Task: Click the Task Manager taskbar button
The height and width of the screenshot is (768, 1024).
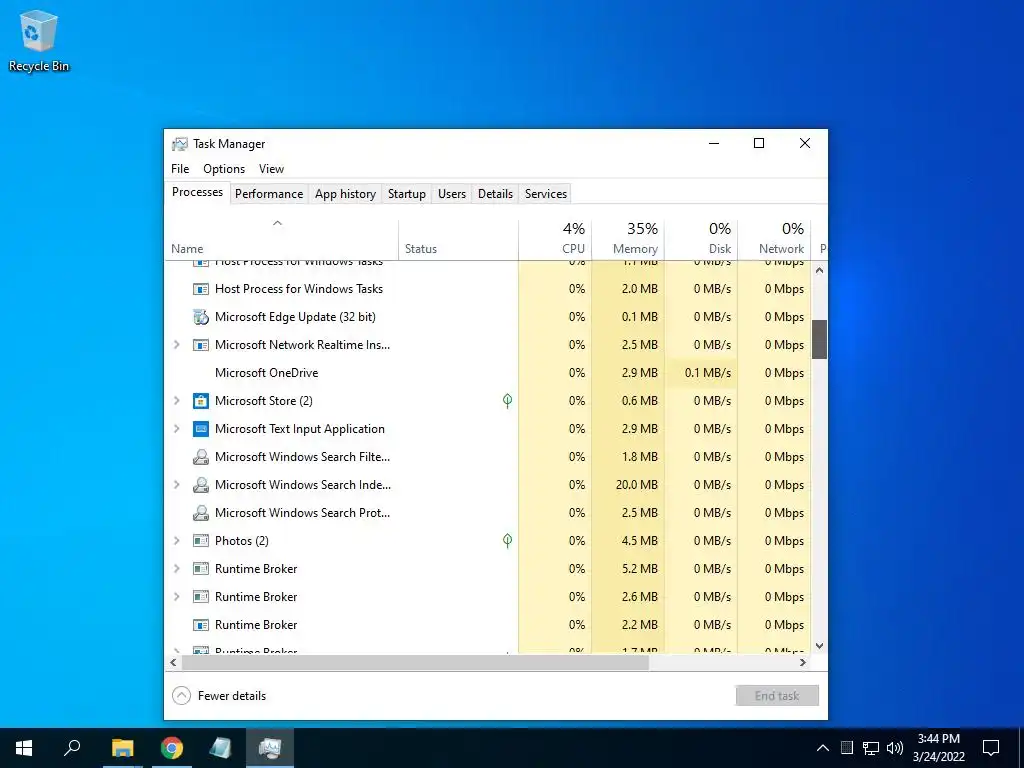Action: click(x=270, y=748)
